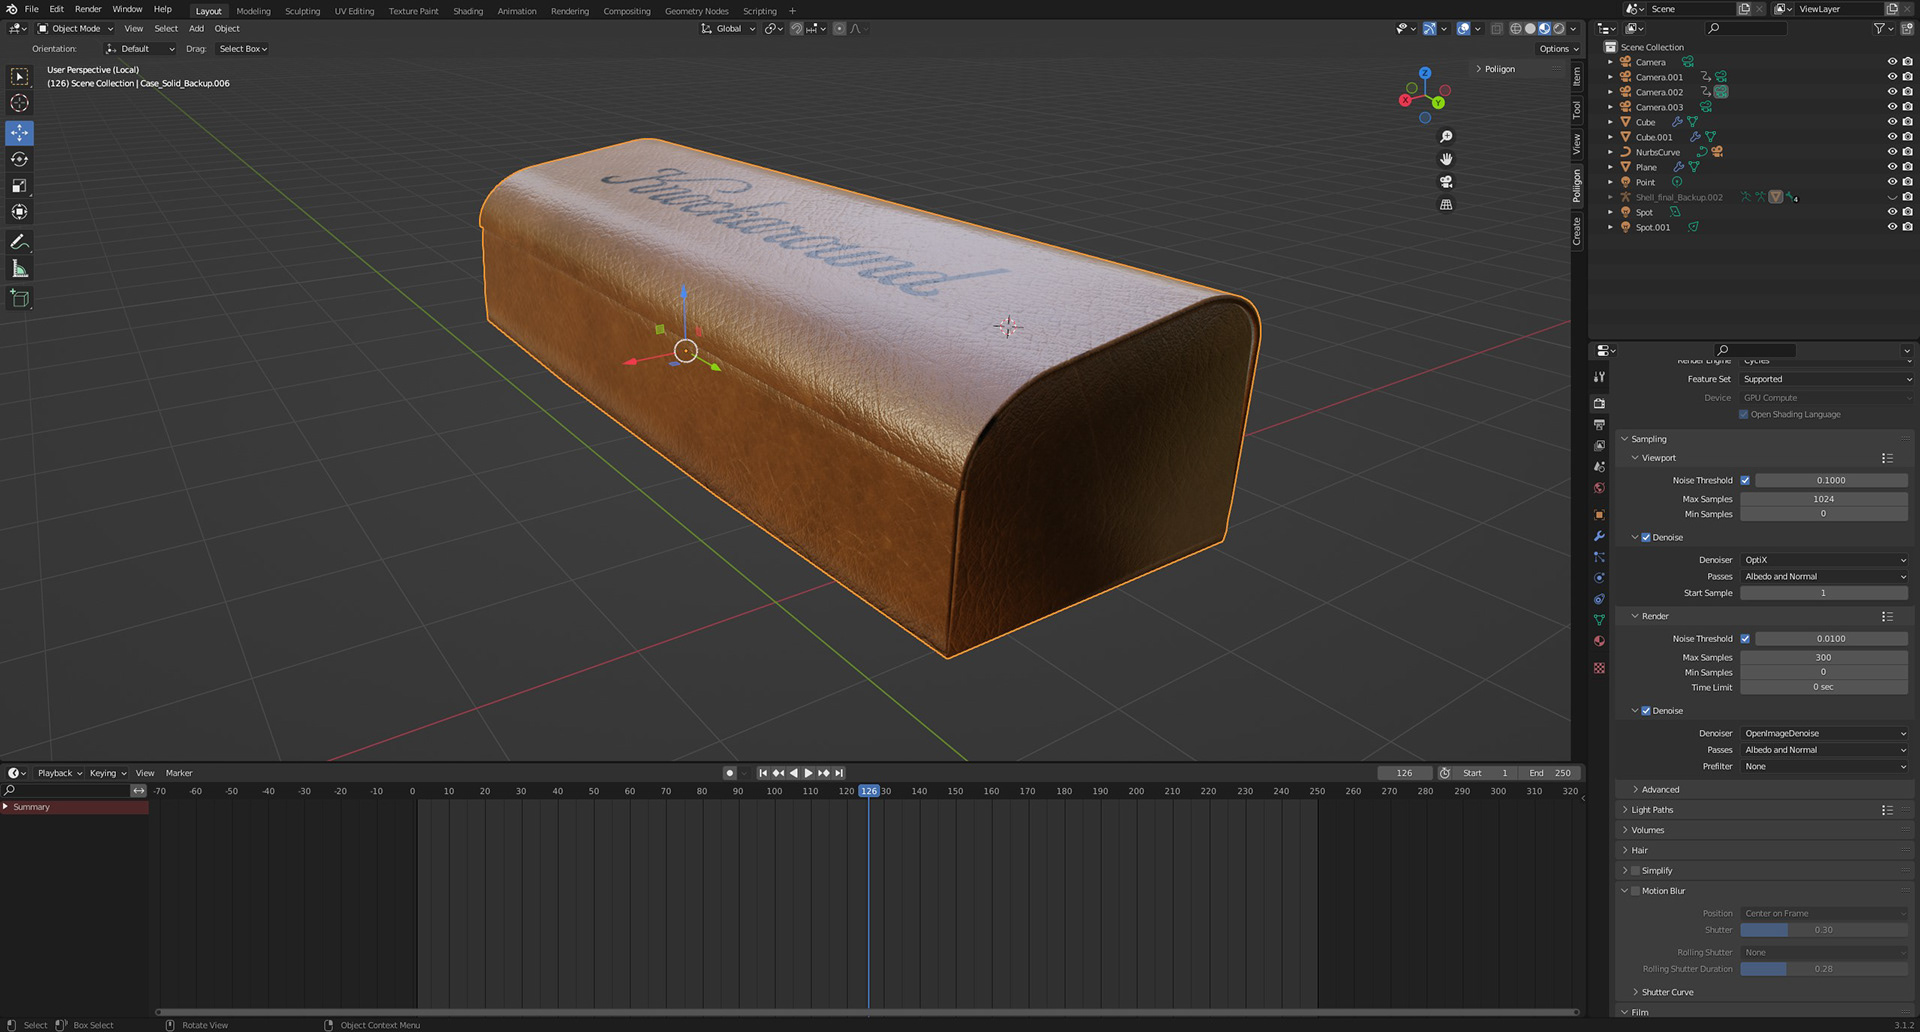Switch to the Geometry Nodes workspace tab

point(696,11)
